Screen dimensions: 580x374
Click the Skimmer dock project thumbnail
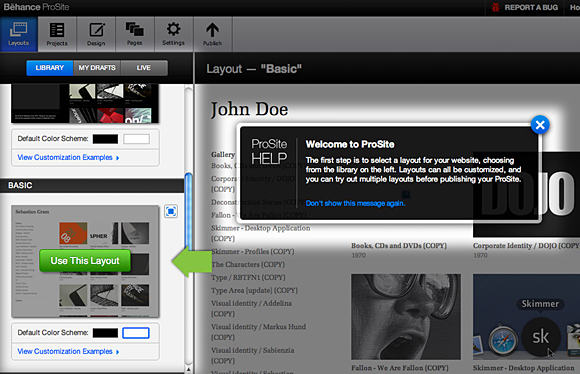point(526,317)
